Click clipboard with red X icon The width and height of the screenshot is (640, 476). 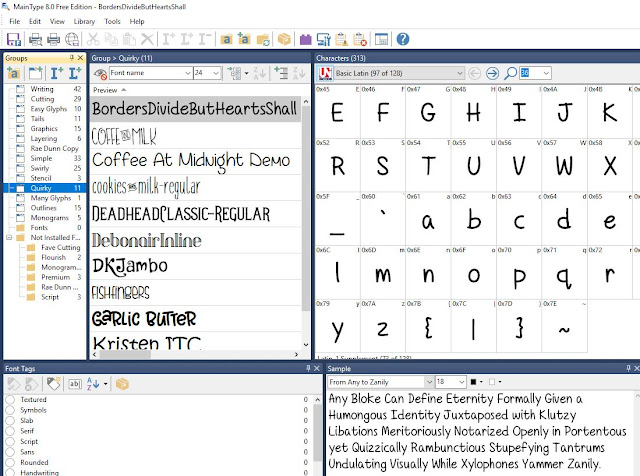tap(360, 40)
